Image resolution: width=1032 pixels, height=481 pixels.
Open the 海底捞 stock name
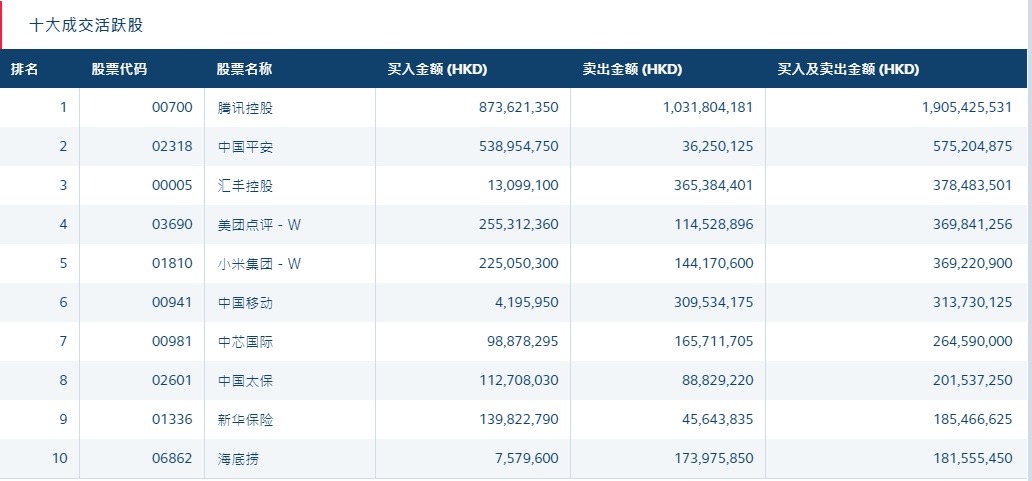pyautogui.click(x=237, y=459)
